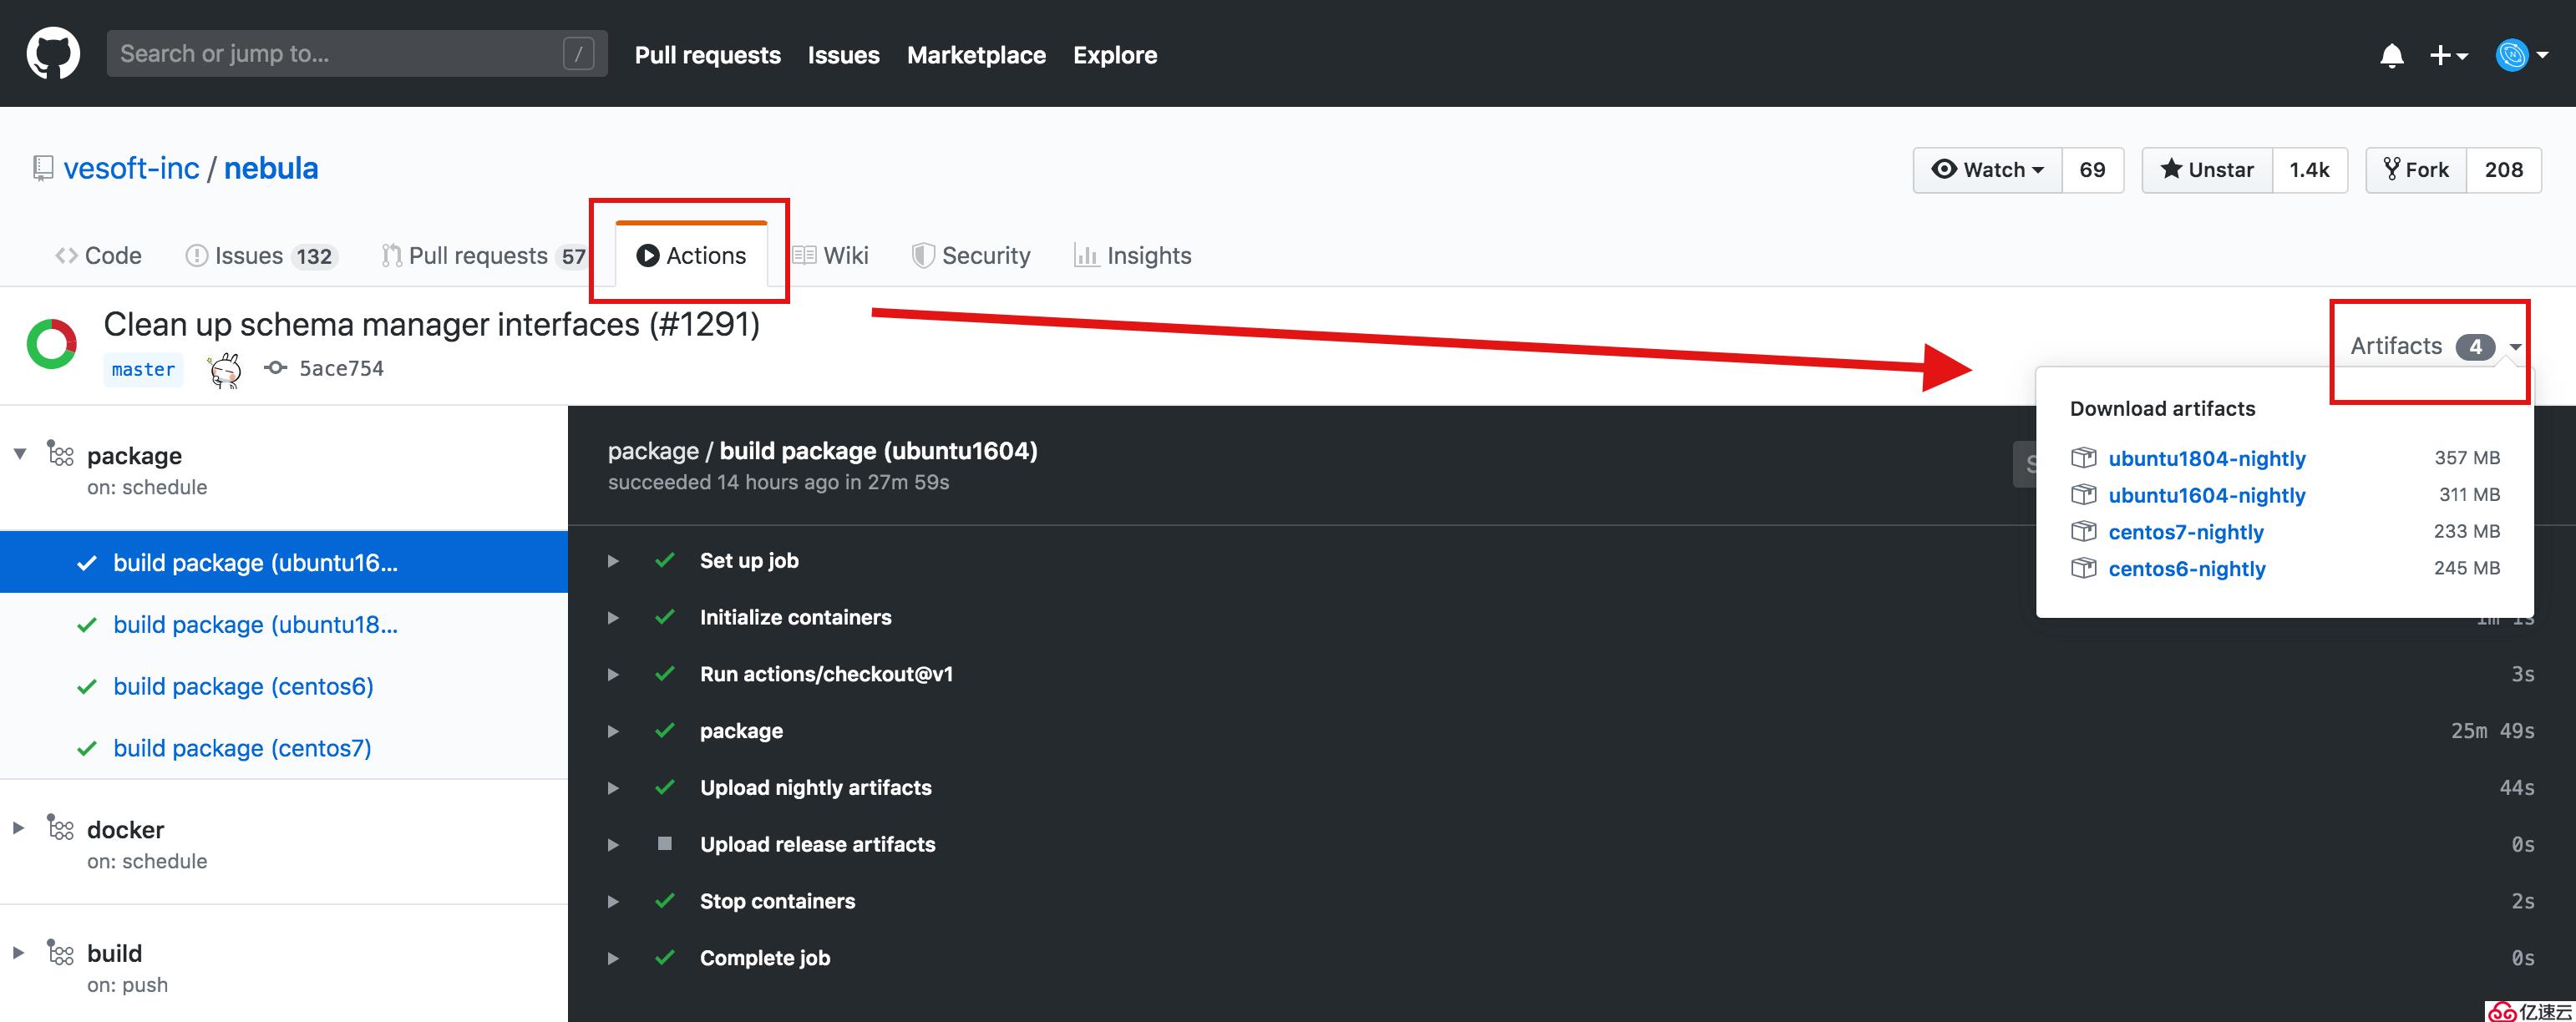Click the ubuntu1804-nightly package icon
The width and height of the screenshot is (2576, 1022).
tap(2083, 458)
